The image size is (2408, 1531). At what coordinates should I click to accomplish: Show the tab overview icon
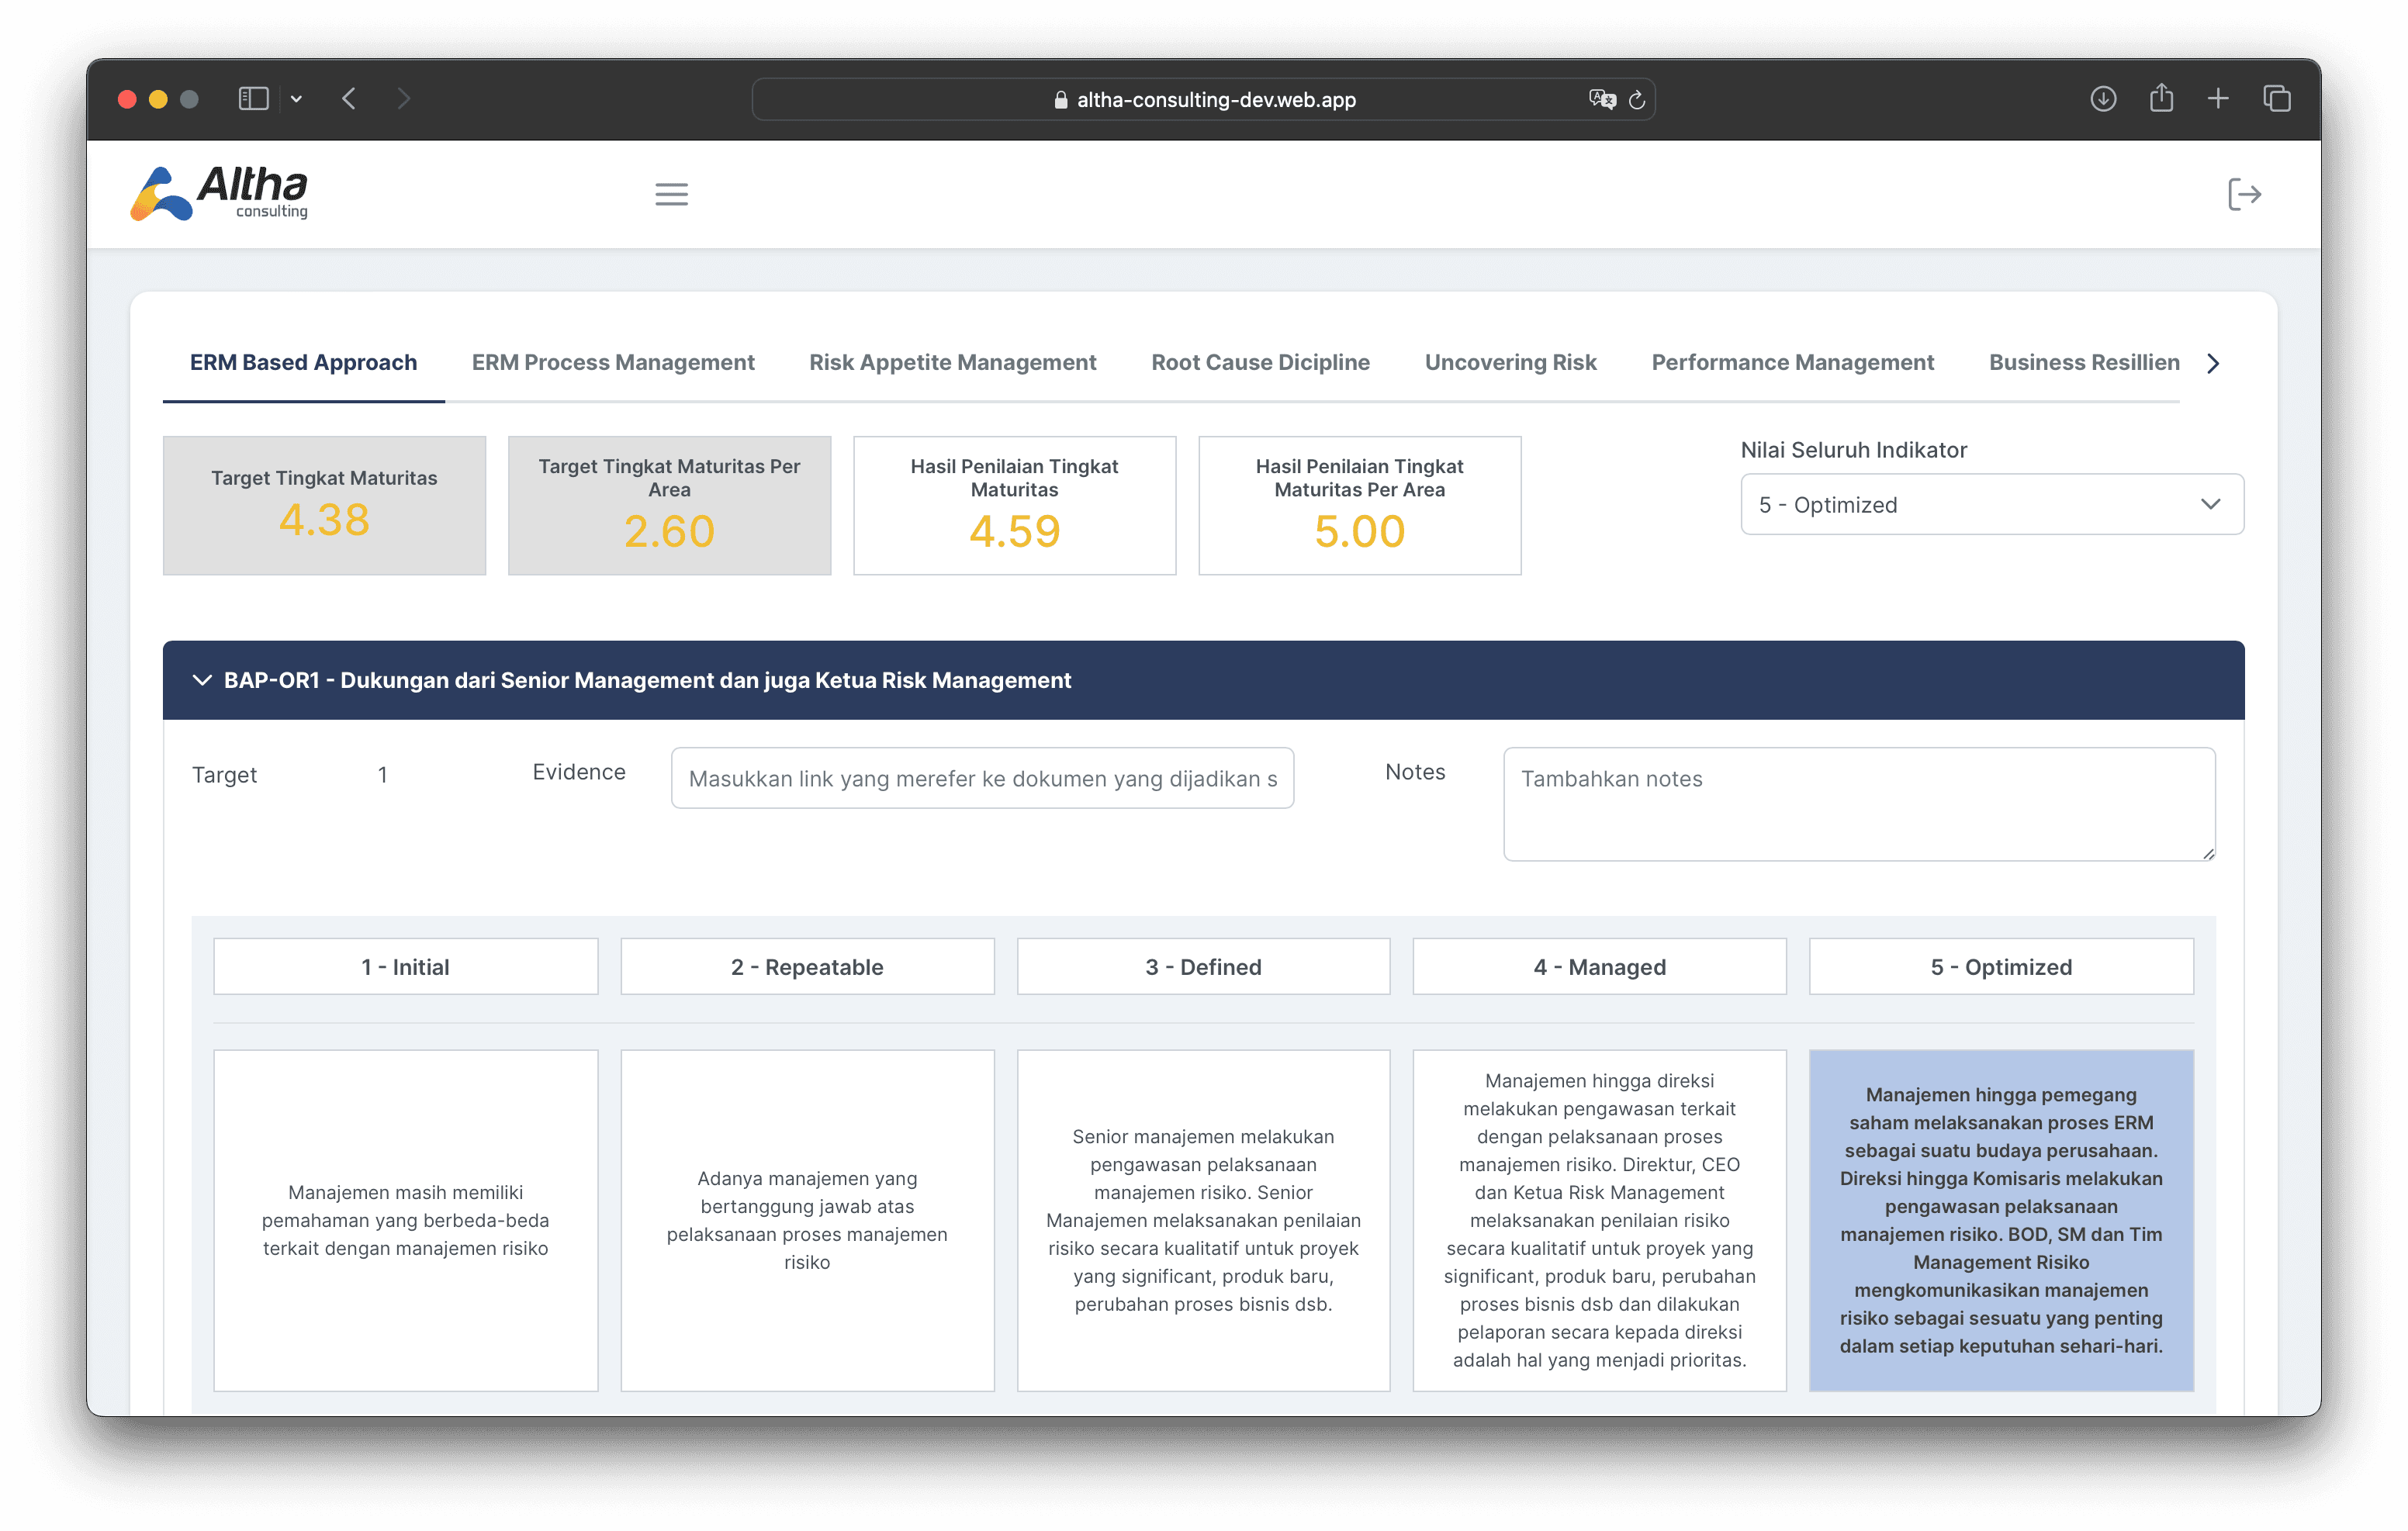[2276, 98]
